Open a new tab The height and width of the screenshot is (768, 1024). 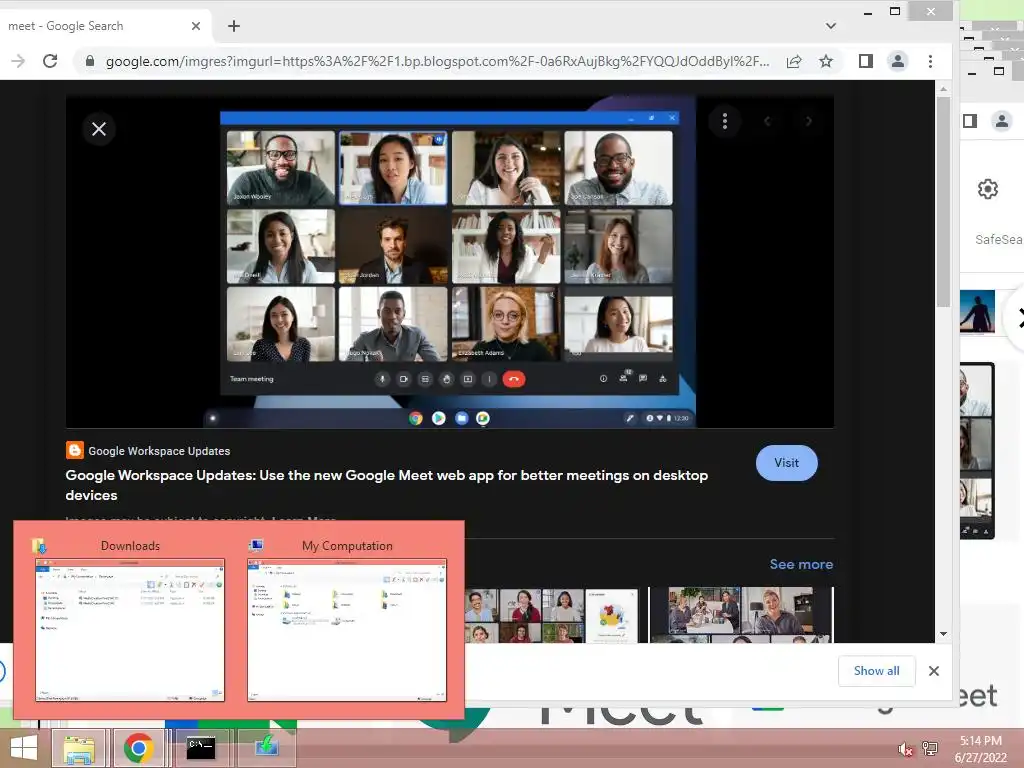coord(234,26)
